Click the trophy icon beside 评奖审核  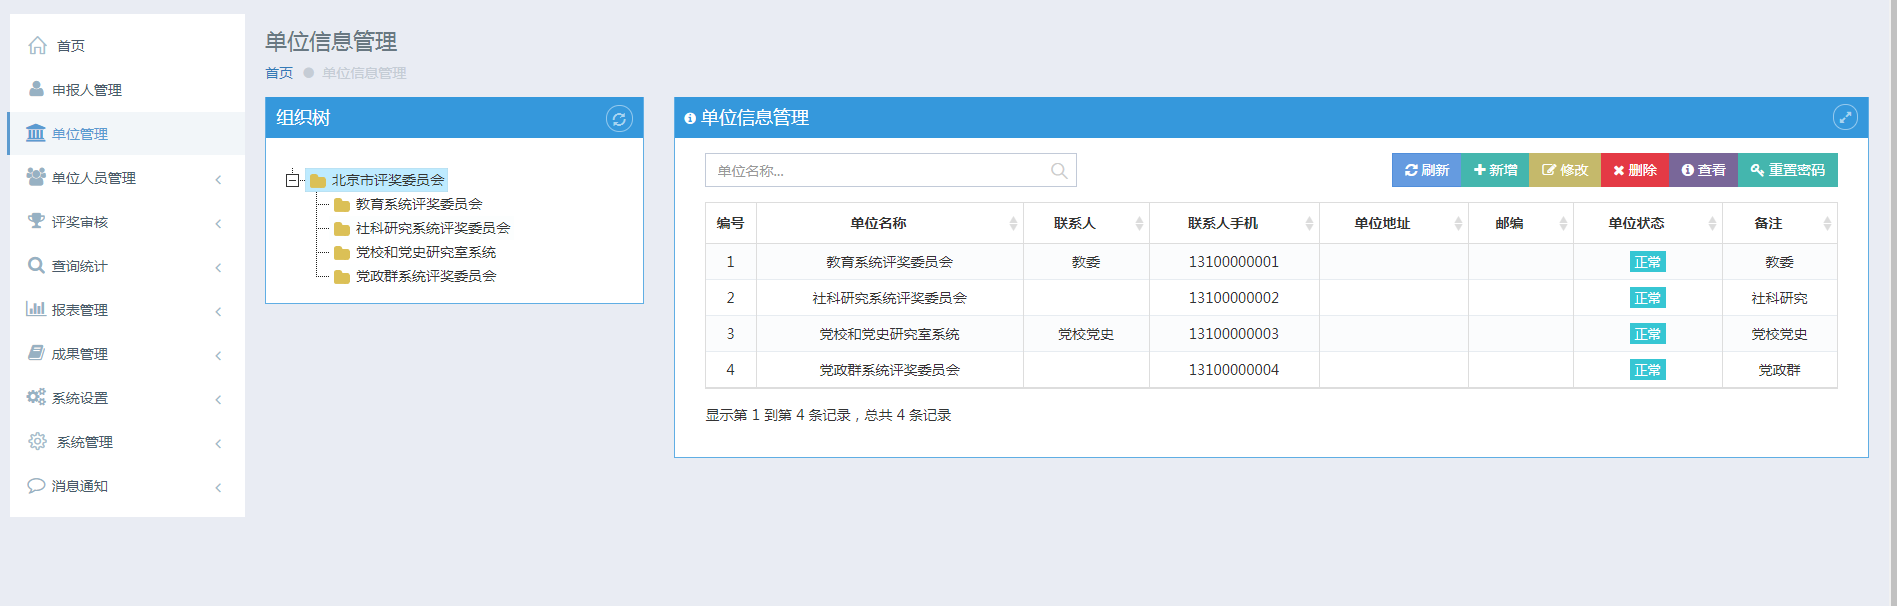tap(36, 221)
